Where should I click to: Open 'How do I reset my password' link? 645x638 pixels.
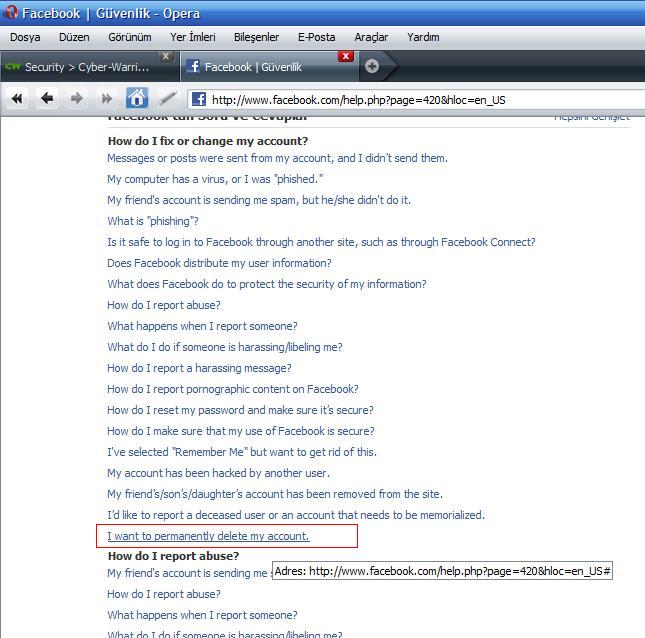point(240,410)
